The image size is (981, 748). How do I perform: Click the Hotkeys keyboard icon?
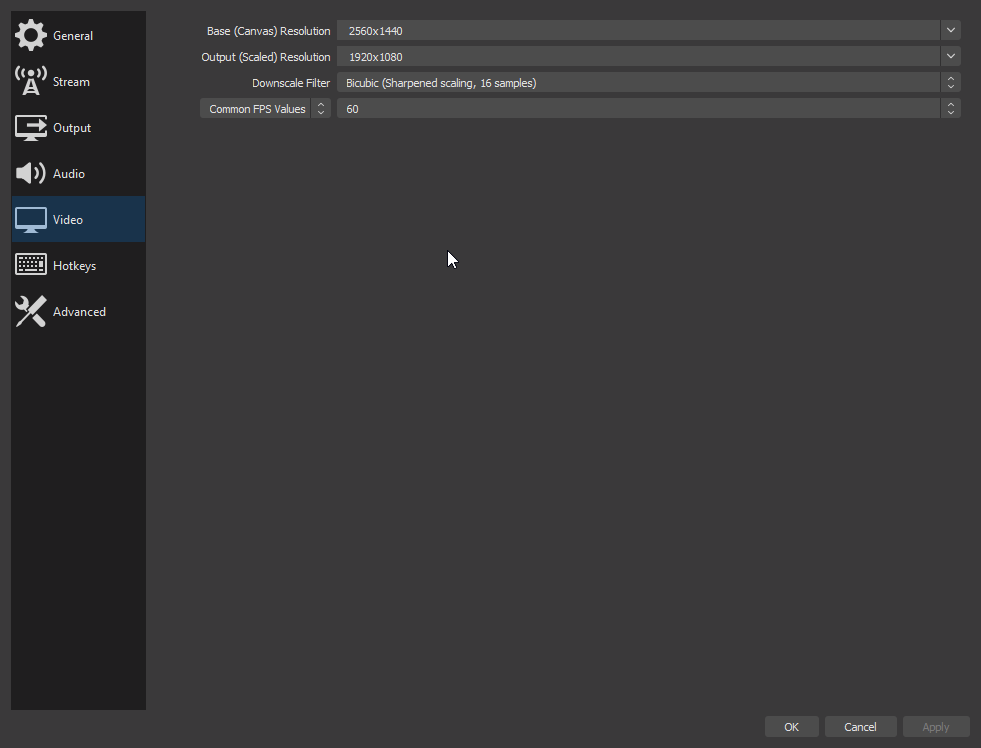coord(31,265)
